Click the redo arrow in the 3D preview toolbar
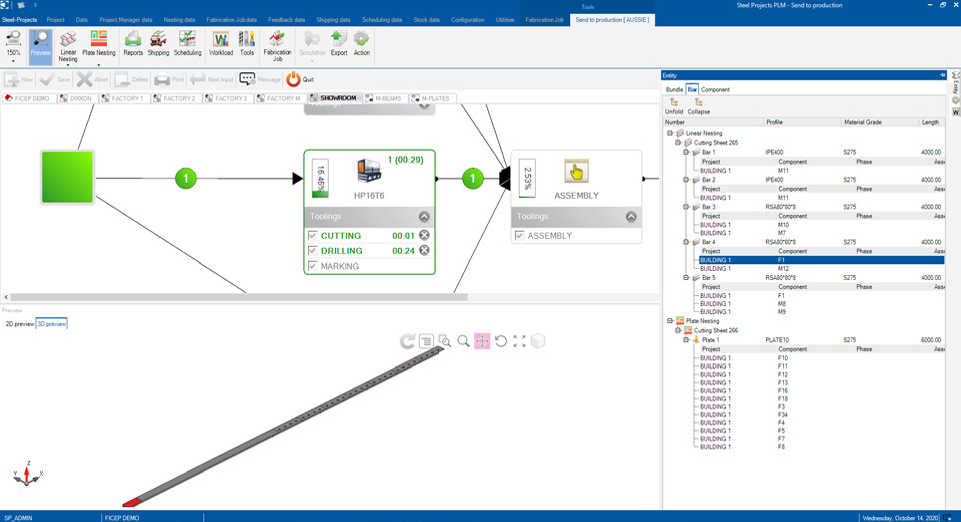The image size is (961, 522). pyautogui.click(x=407, y=341)
